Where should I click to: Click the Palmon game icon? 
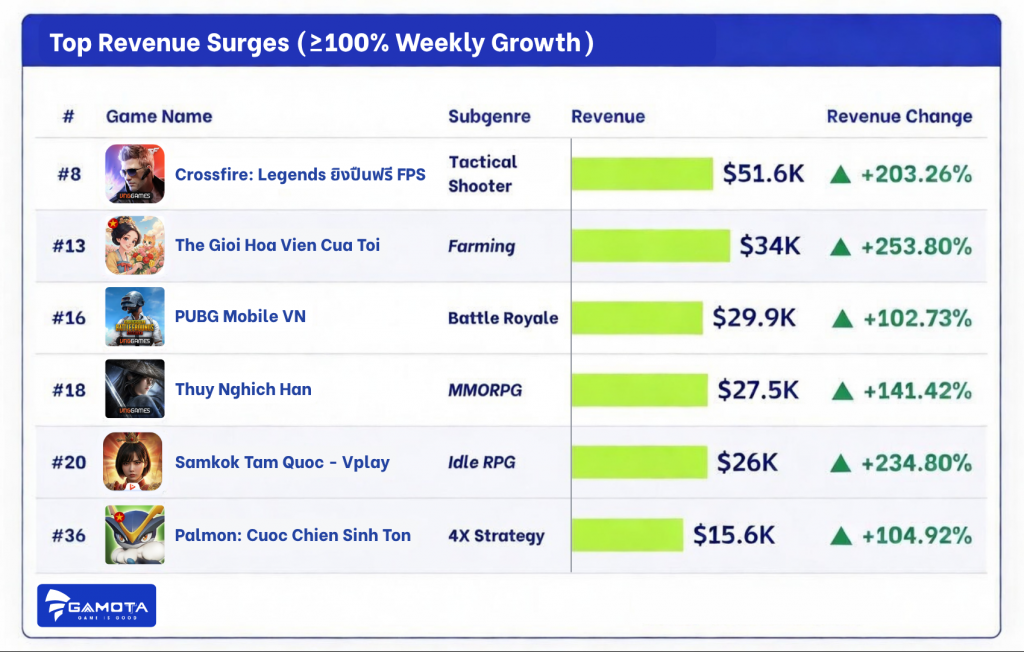point(134,535)
